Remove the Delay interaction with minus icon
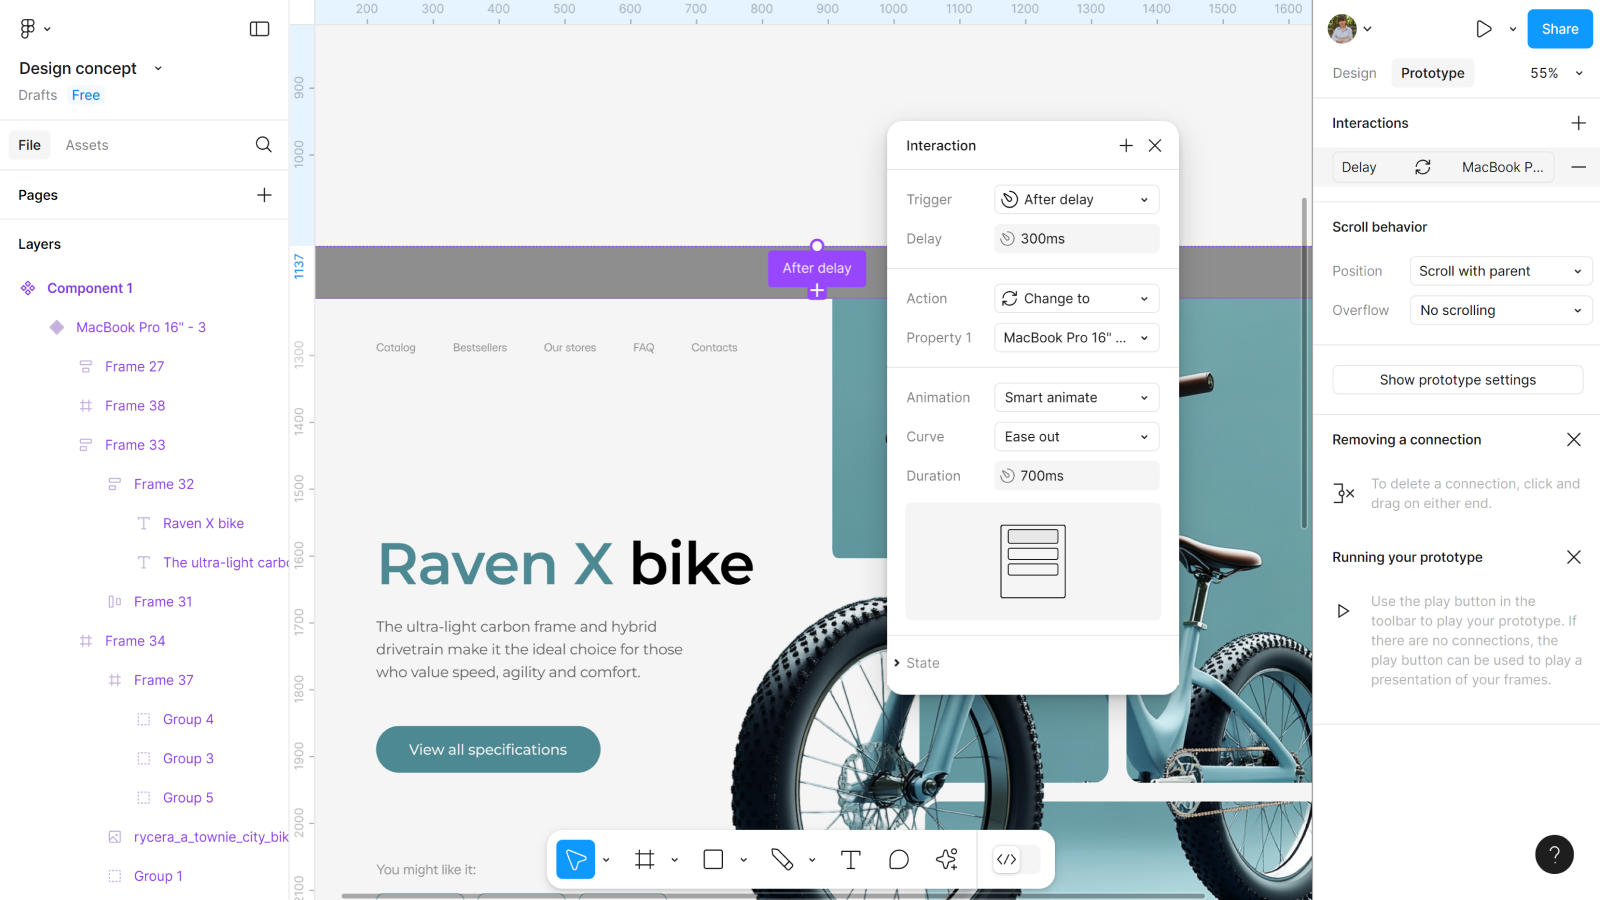The width and height of the screenshot is (1600, 900). pos(1578,167)
